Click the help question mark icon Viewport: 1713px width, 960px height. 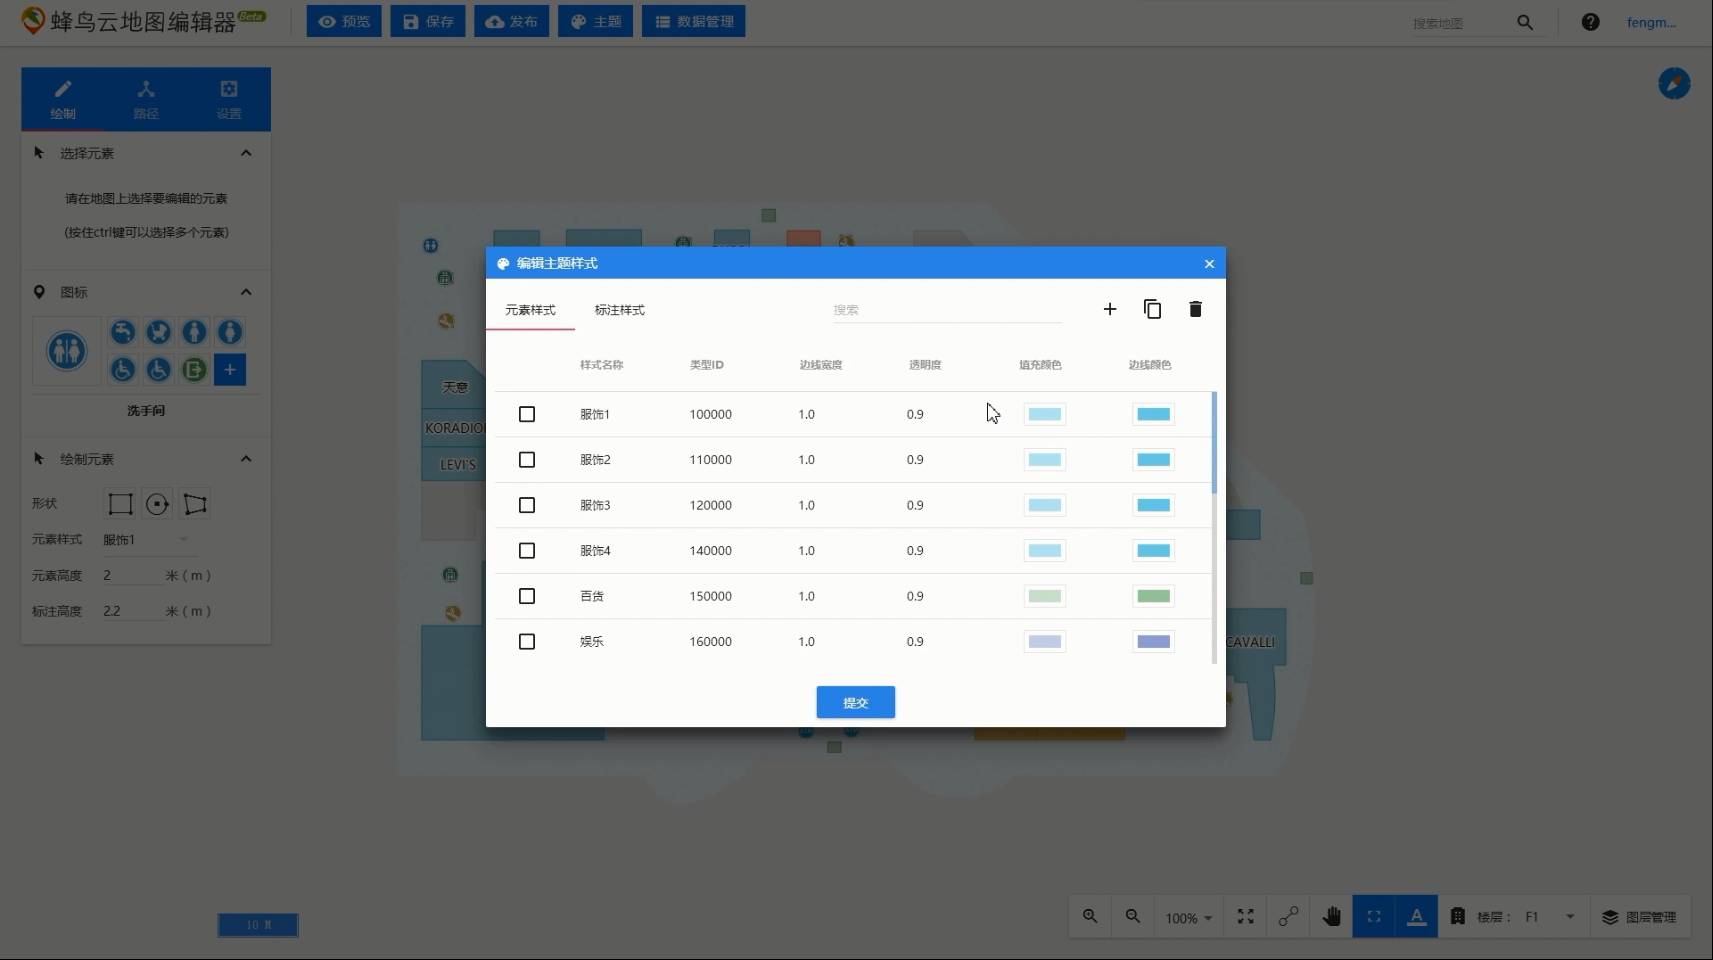[1590, 22]
